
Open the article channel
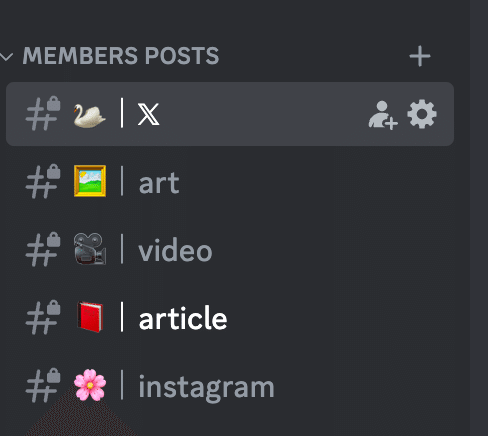pos(230,318)
